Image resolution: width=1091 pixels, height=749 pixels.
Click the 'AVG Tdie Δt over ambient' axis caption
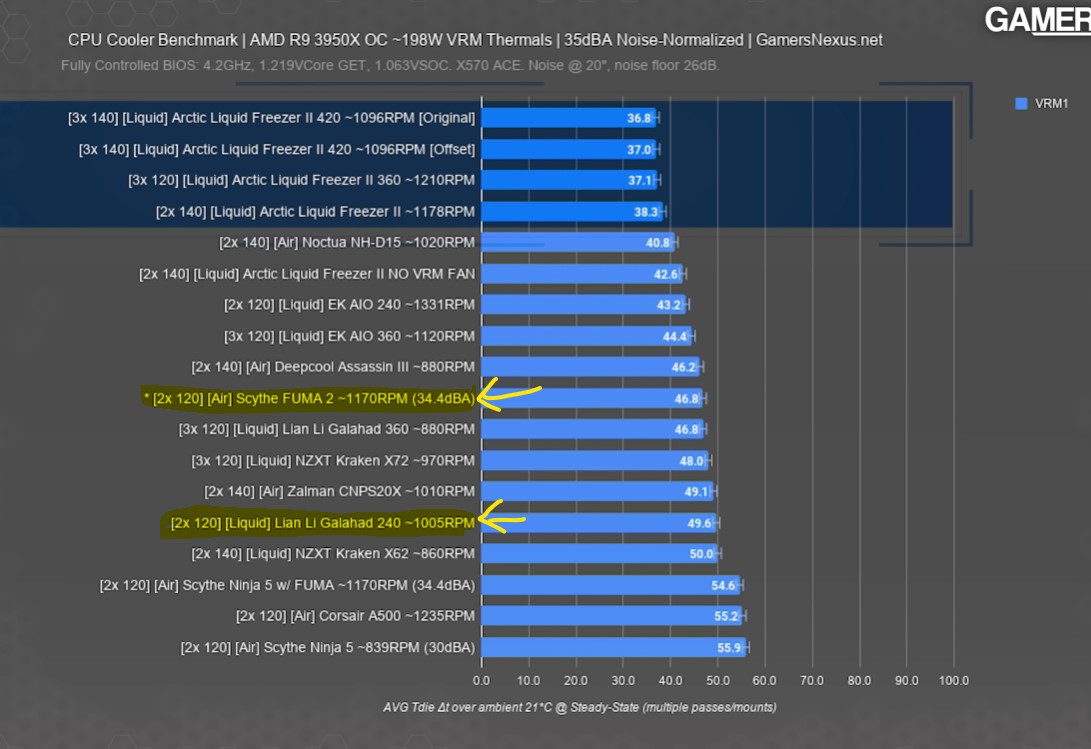580,707
